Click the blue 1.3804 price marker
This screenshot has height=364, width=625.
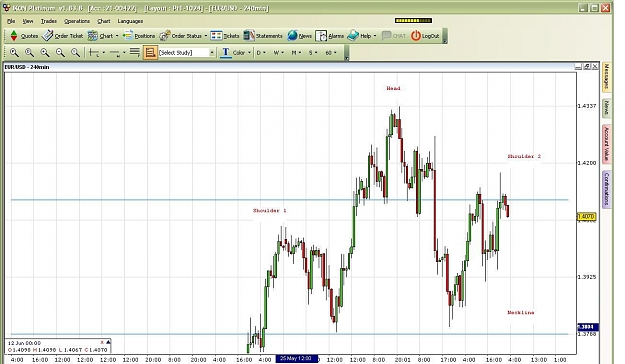click(588, 327)
